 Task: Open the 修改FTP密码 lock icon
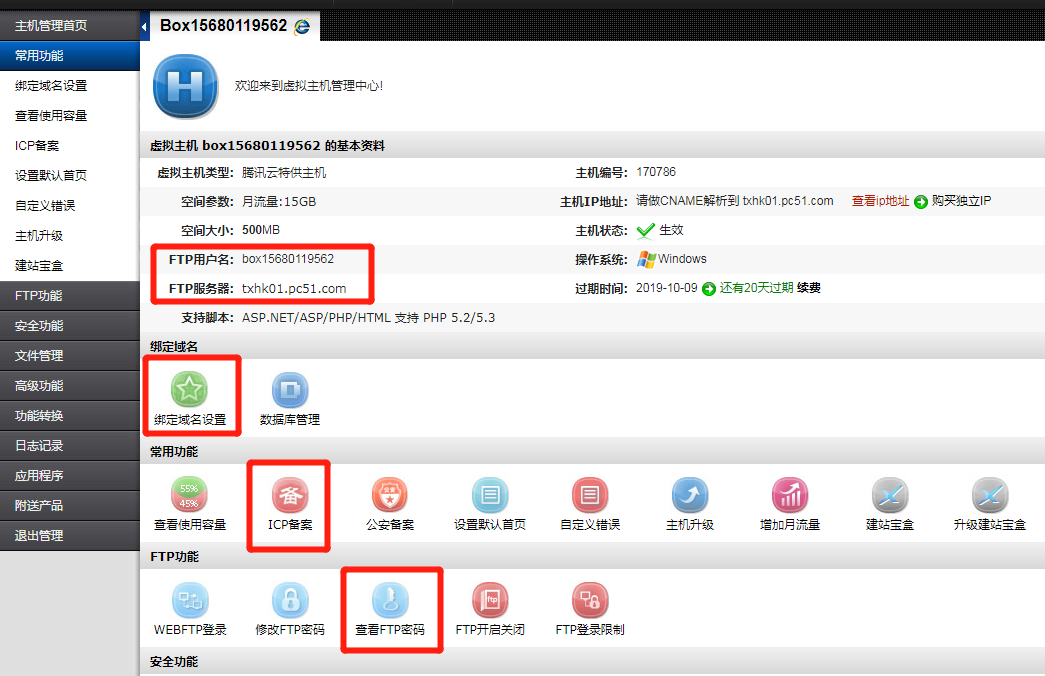tap(290, 600)
